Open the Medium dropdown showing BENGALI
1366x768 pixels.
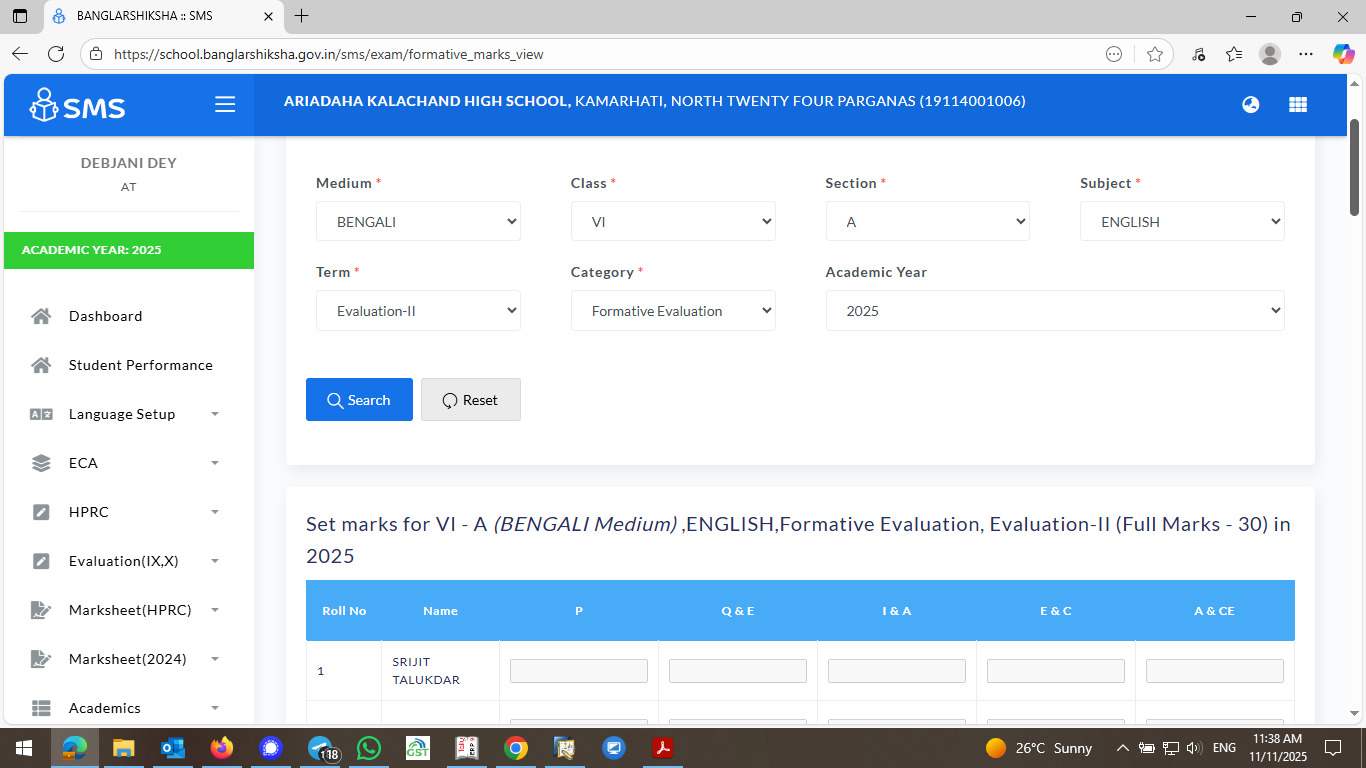(x=418, y=222)
